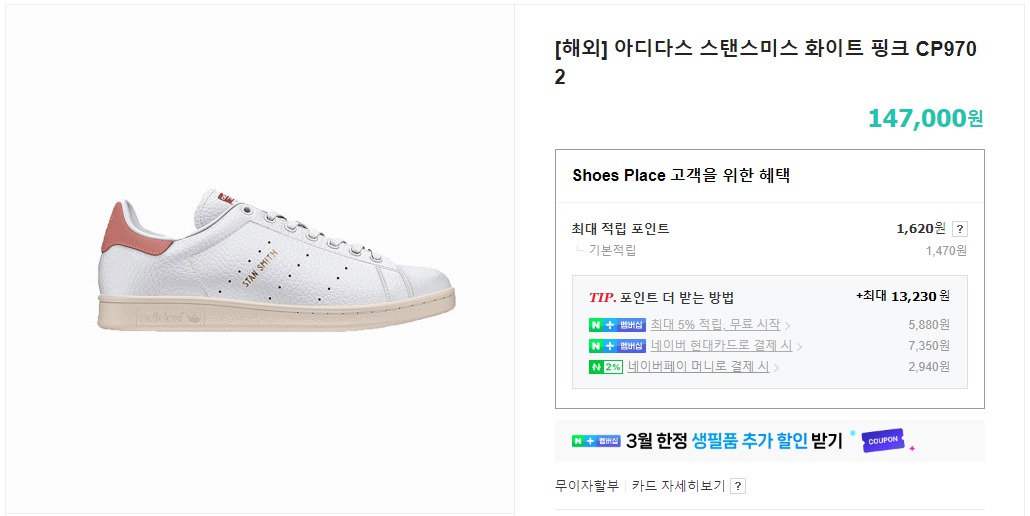Click the question mark next to 카드 자세히보기
This screenshot has width=1030, height=516.
click(738, 486)
